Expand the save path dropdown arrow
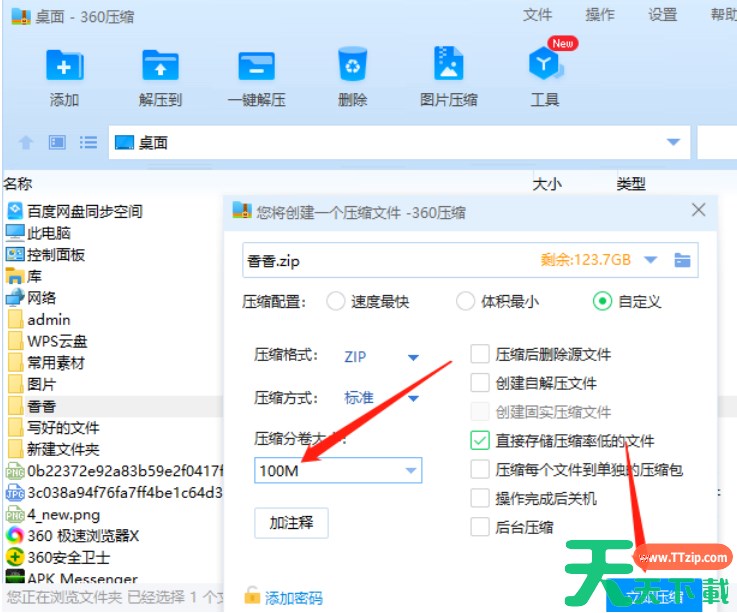 tap(651, 259)
